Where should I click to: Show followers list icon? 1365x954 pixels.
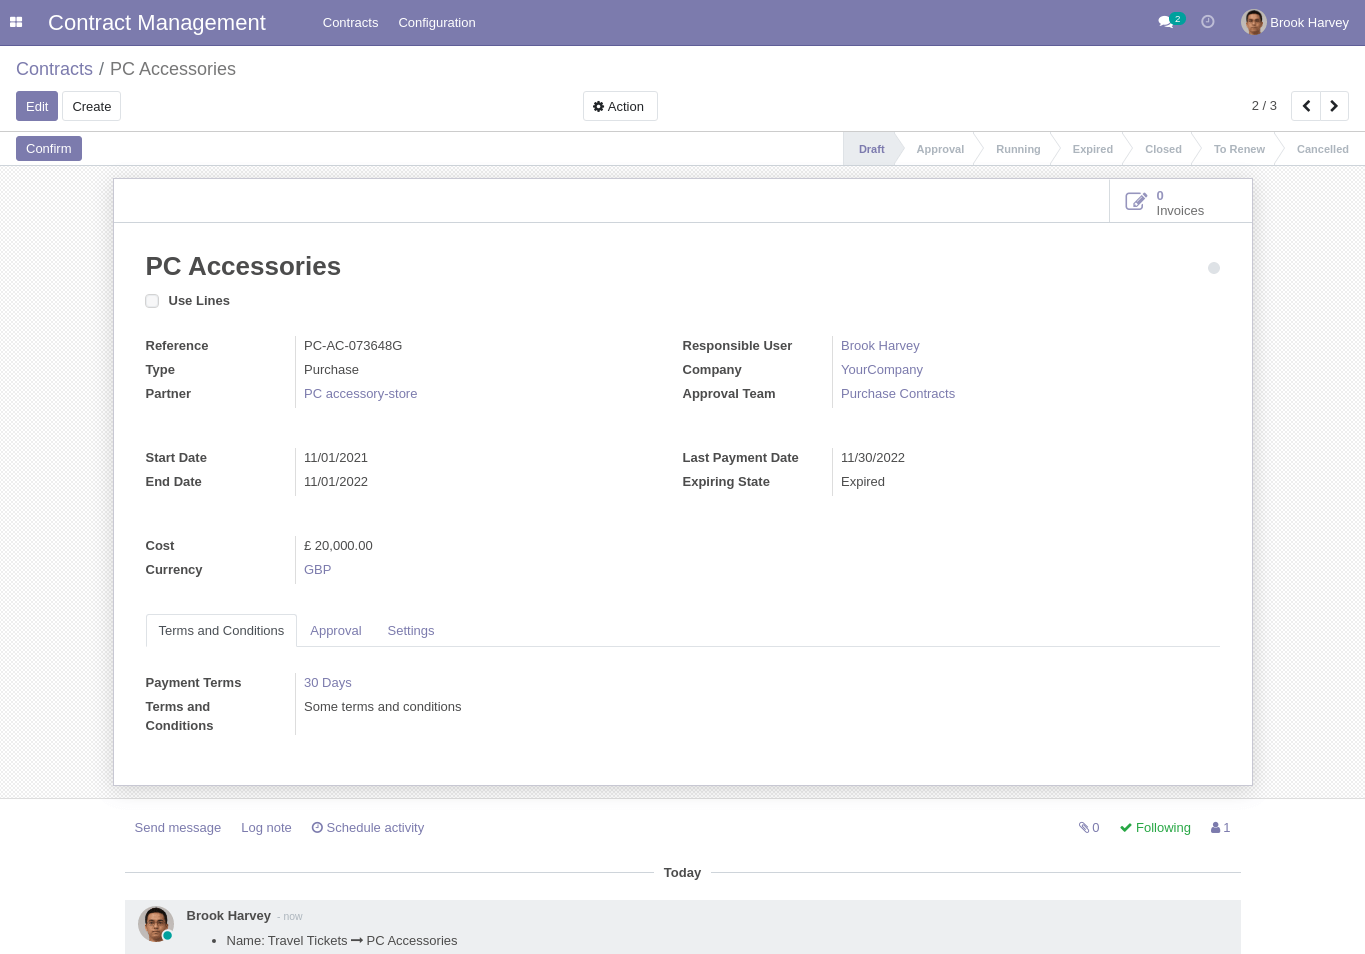tap(1220, 828)
